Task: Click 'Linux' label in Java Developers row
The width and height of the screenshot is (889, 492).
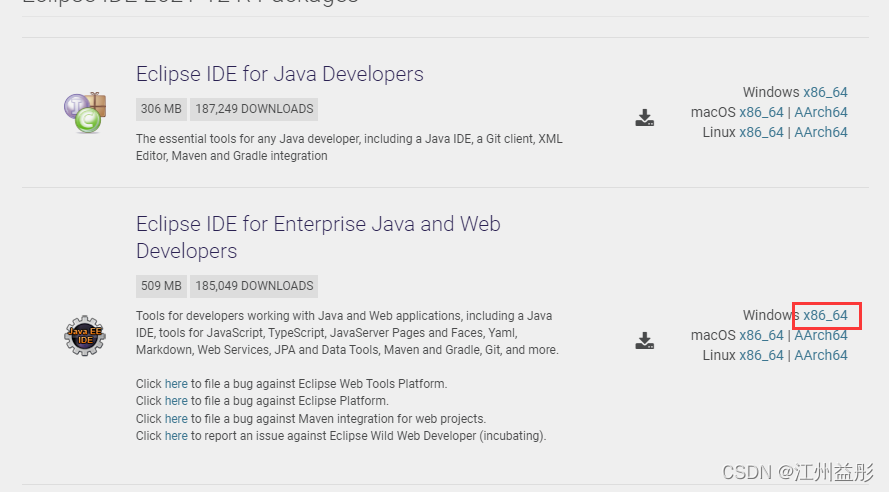Action: tap(719, 132)
